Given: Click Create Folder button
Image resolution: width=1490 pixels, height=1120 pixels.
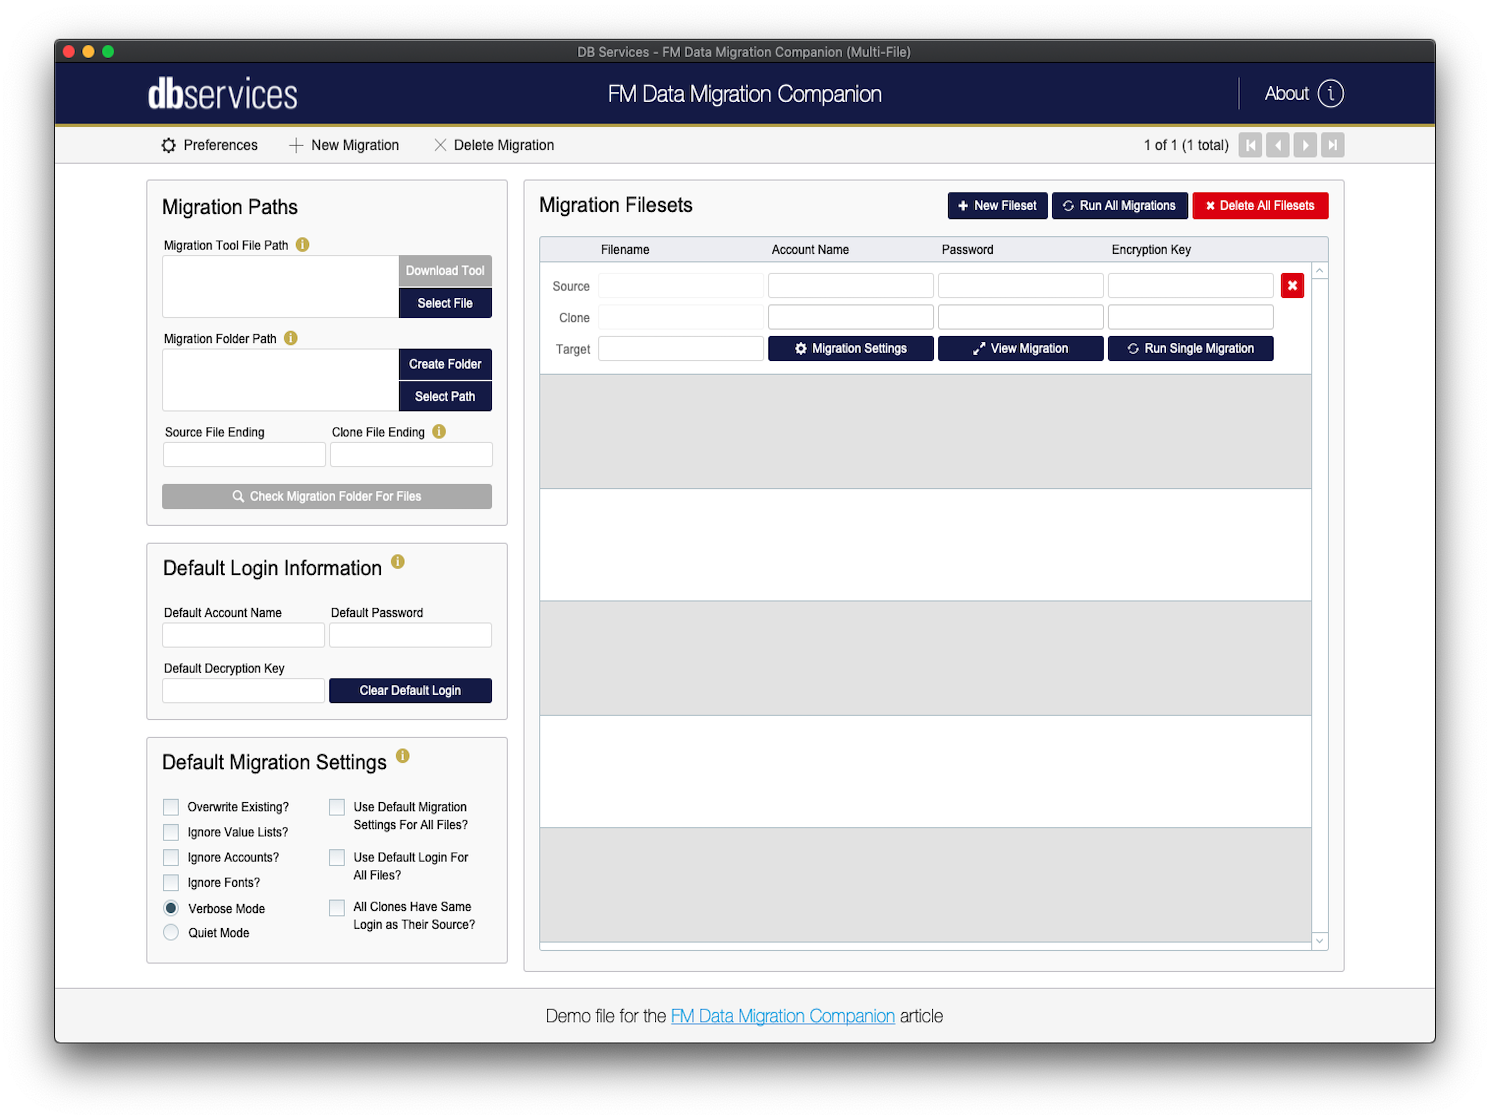Looking at the screenshot, I should [445, 364].
